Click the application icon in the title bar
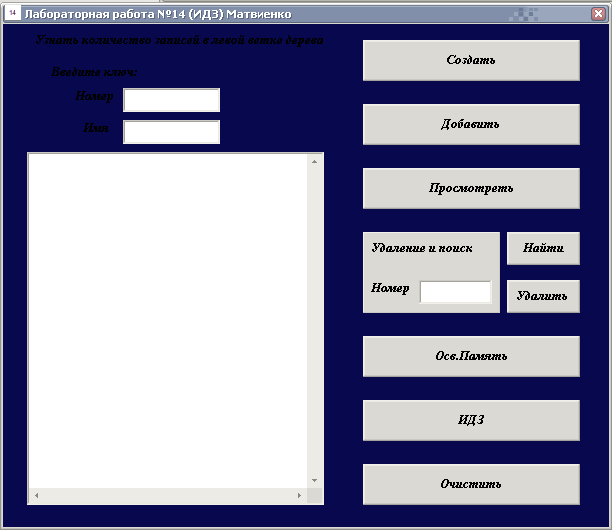This screenshot has width=612, height=530. click(12, 13)
